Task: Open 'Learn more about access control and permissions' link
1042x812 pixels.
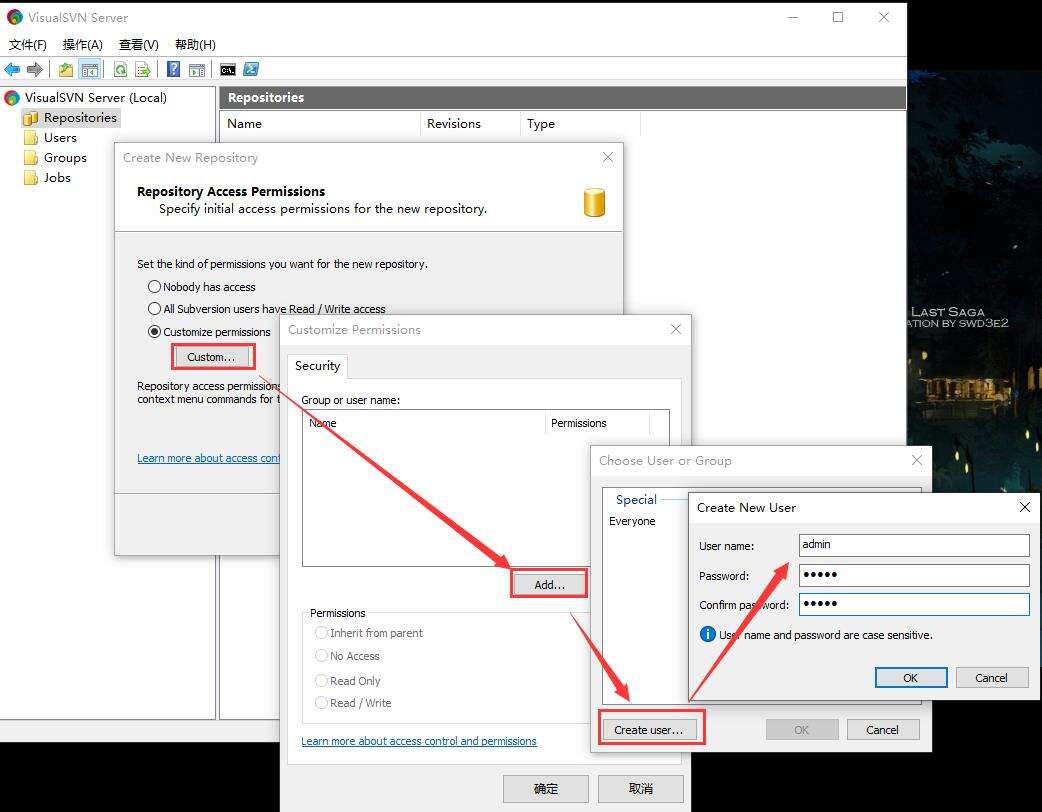Action: [419, 741]
